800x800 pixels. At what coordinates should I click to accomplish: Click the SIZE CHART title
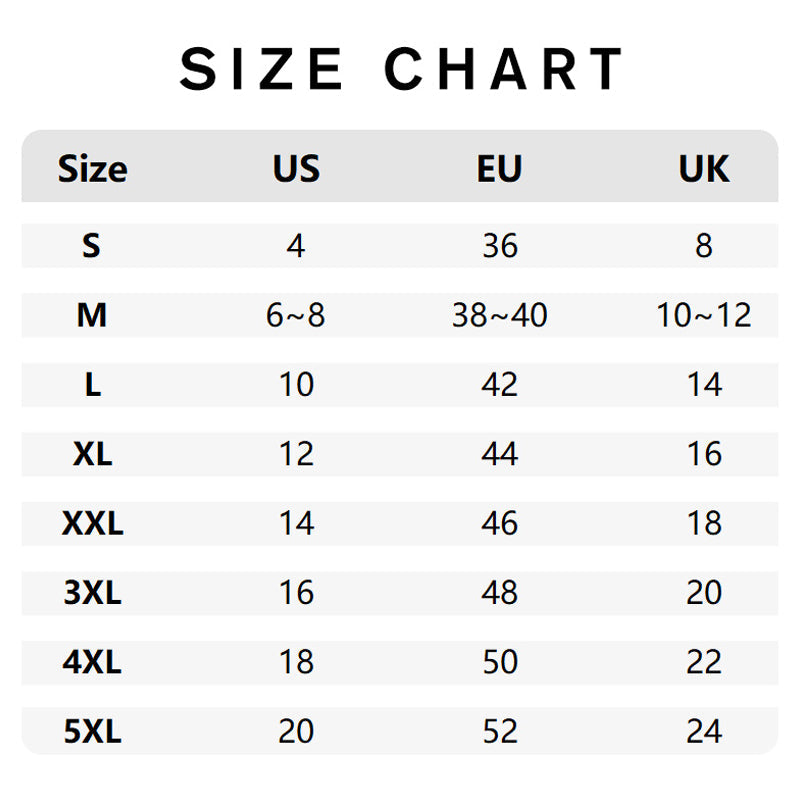tap(401, 70)
